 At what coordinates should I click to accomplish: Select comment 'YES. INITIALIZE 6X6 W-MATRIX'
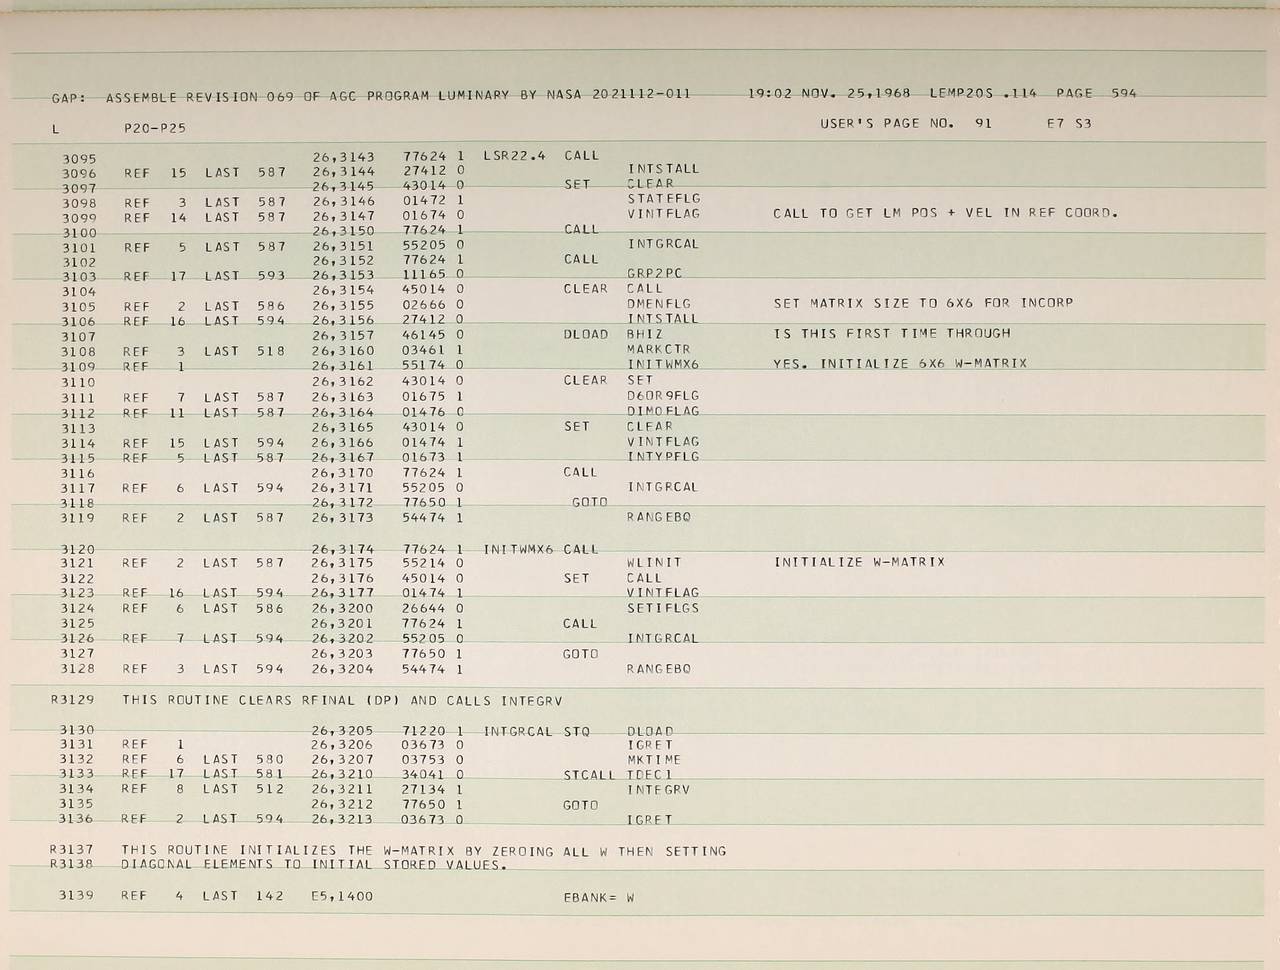[x=900, y=364]
